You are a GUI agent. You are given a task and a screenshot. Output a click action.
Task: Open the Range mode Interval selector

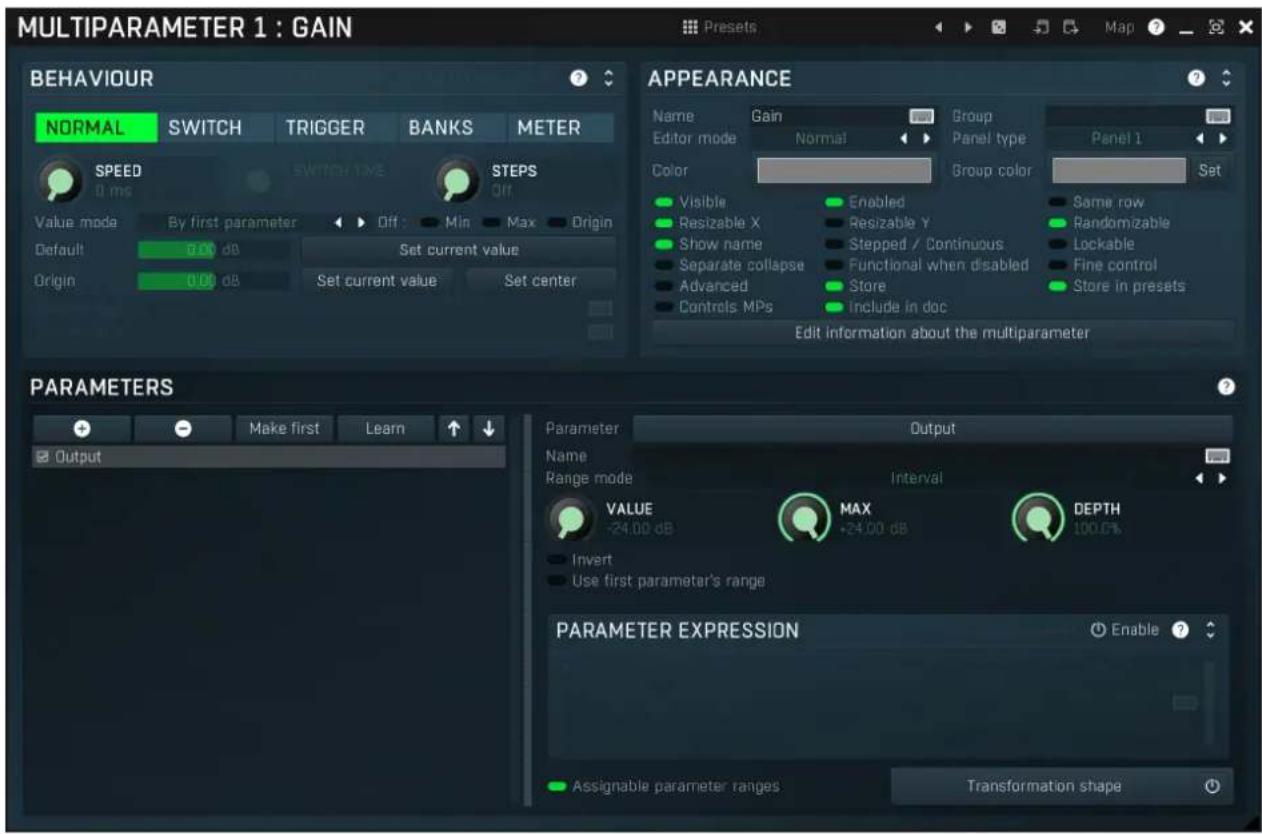[917, 478]
